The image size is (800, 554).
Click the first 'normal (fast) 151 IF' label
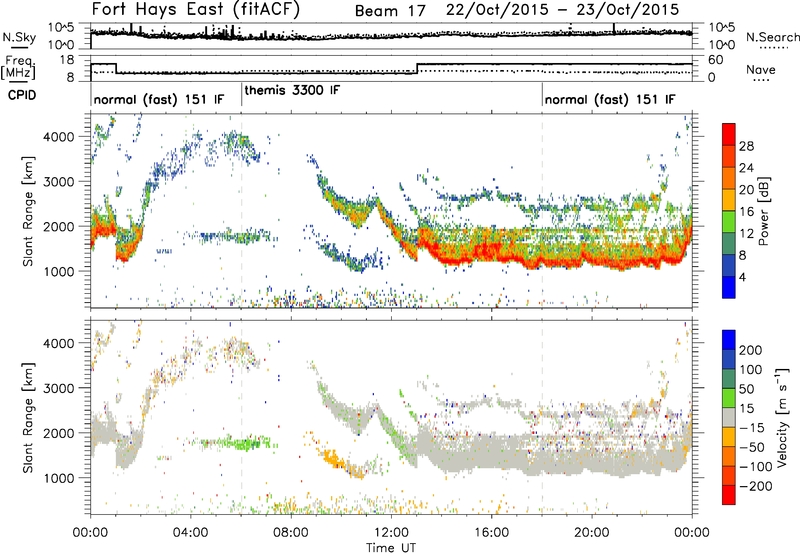tap(159, 100)
